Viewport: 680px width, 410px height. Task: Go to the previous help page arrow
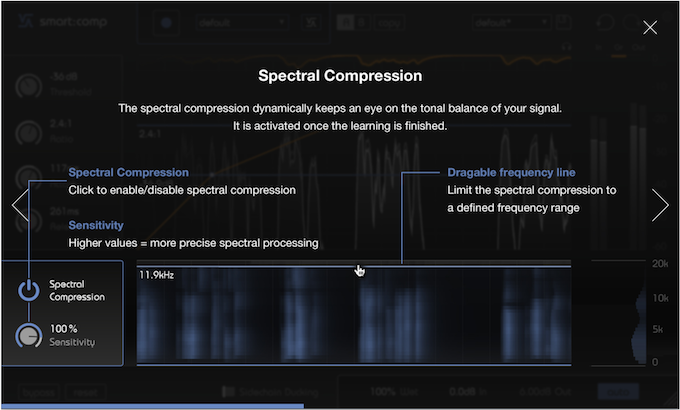click(x=20, y=205)
